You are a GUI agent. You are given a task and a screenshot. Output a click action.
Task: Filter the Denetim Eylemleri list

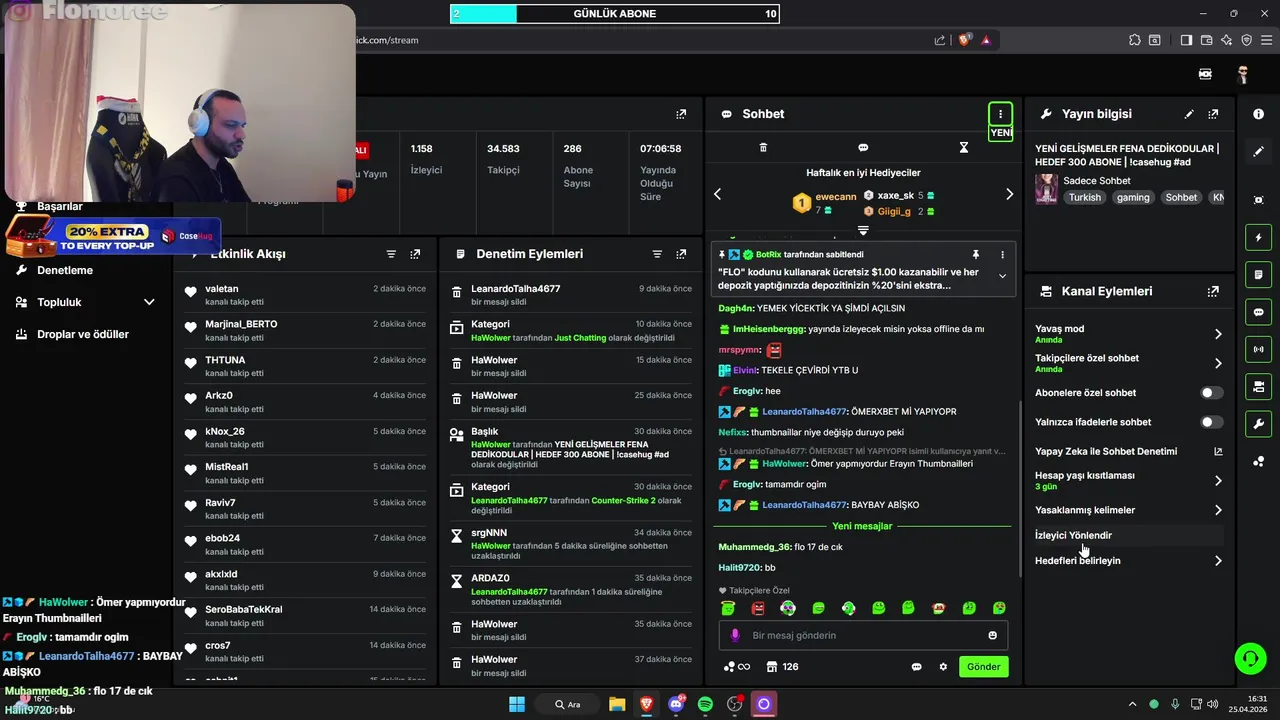657,254
